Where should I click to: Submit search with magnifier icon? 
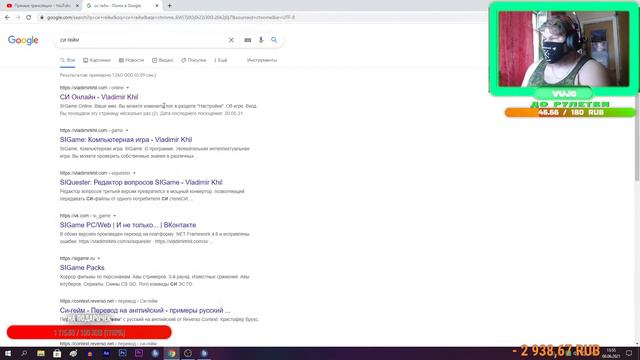274,40
